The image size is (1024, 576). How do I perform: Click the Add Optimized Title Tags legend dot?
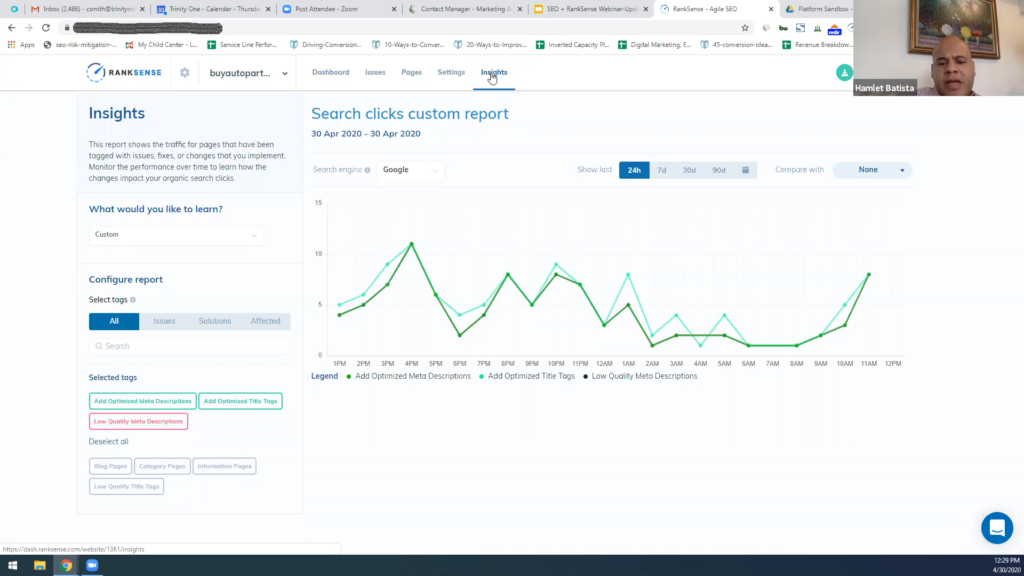click(481, 377)
